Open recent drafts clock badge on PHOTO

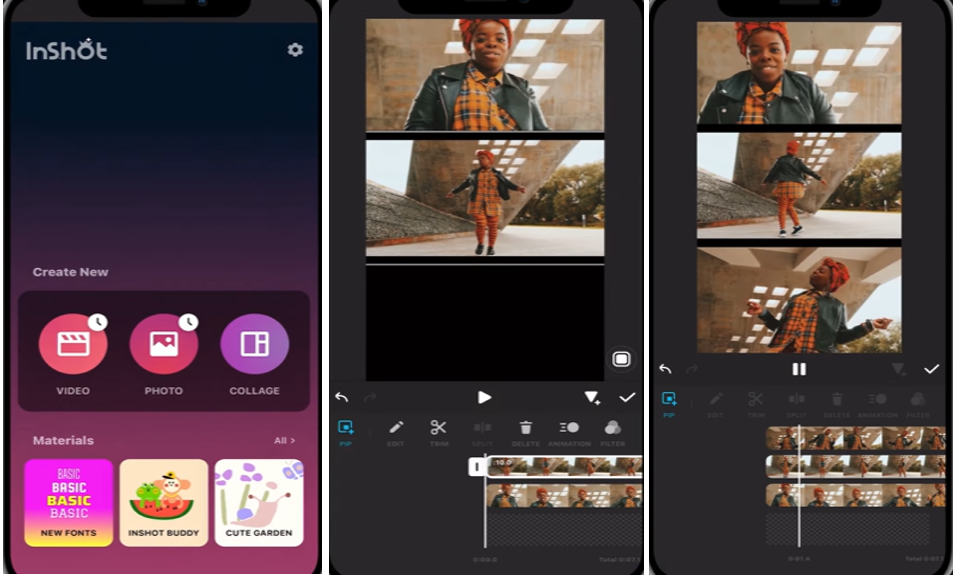coord(188,322)
